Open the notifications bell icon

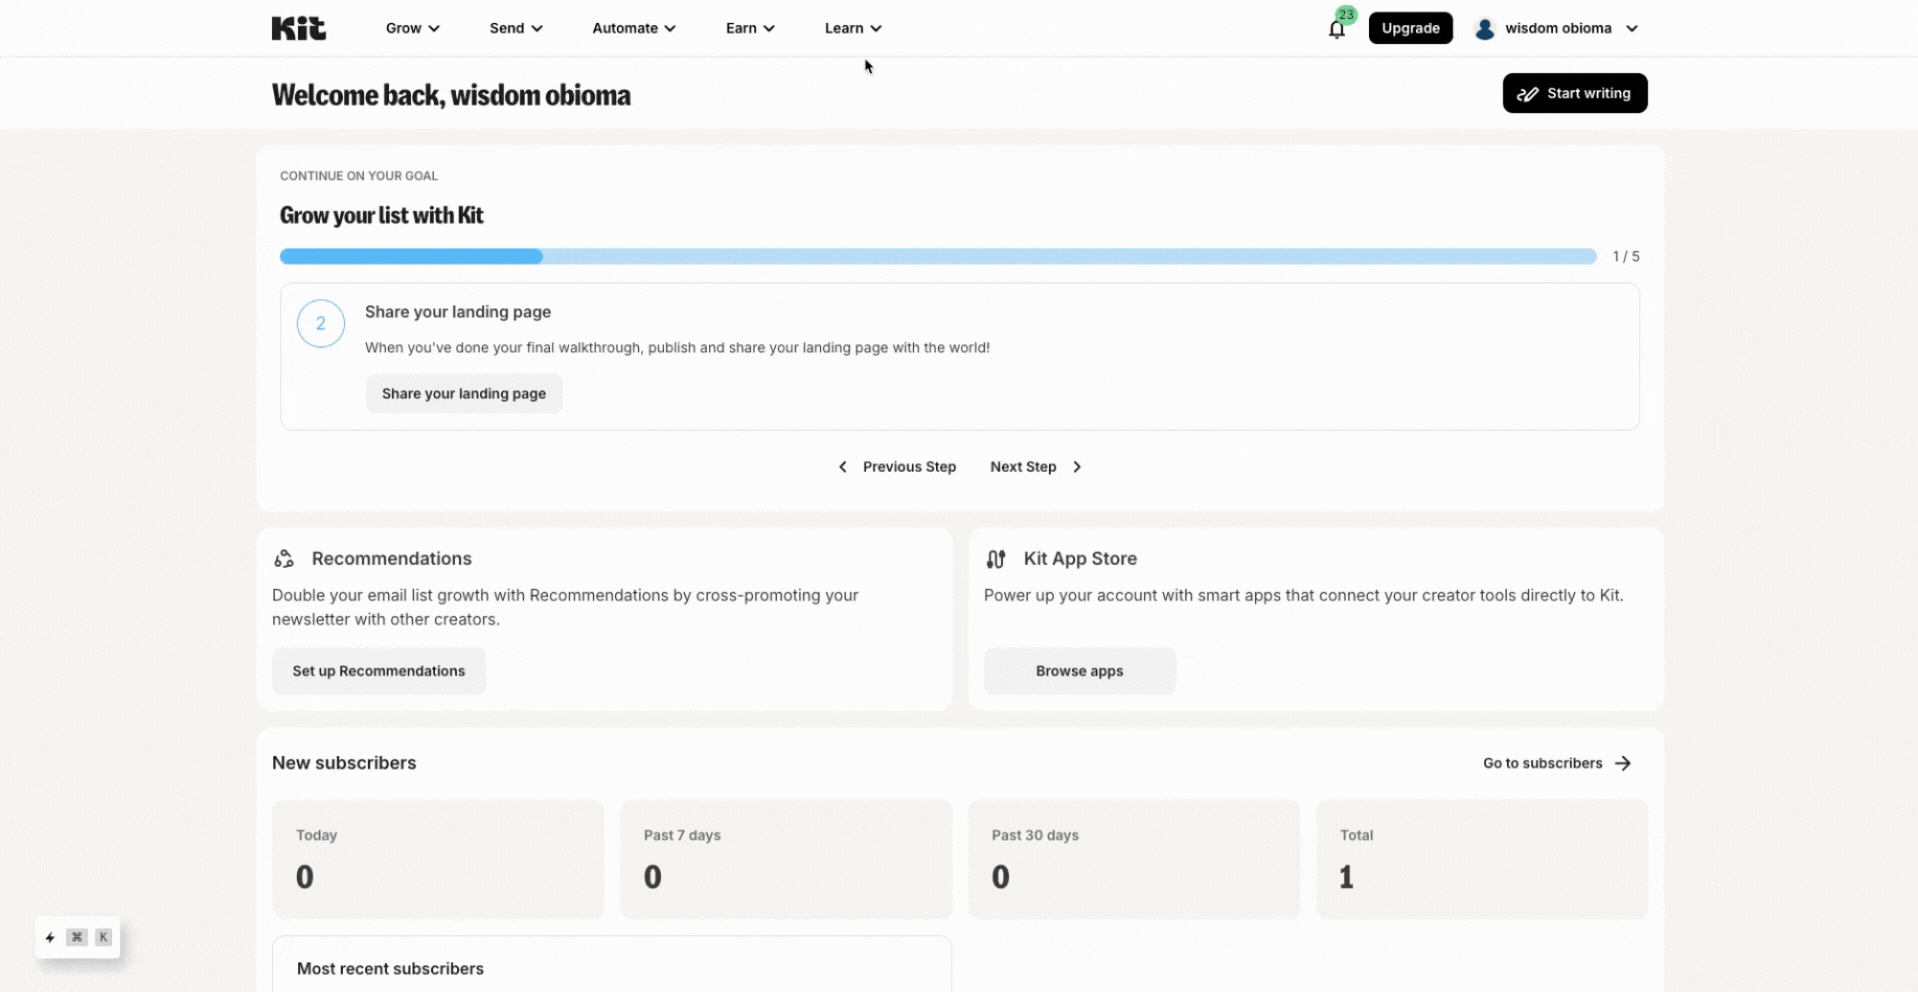point(1336,28)
